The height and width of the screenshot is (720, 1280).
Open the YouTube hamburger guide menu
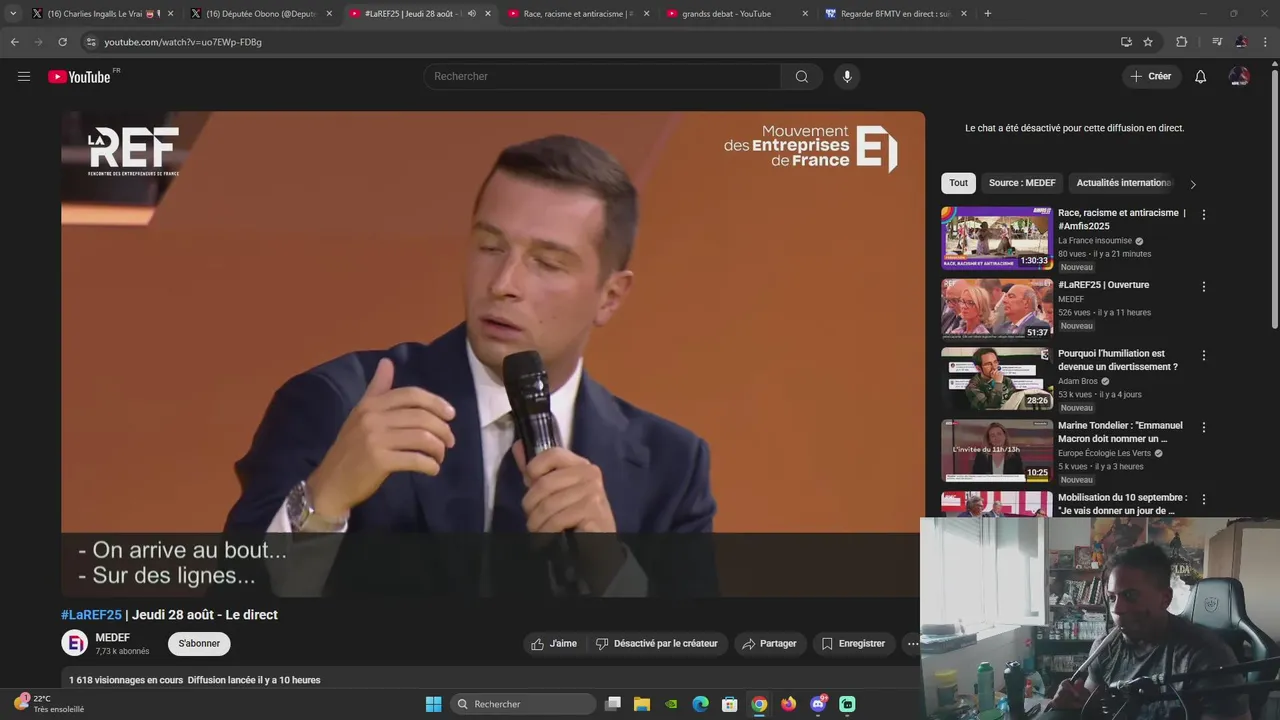pos(24,76)
